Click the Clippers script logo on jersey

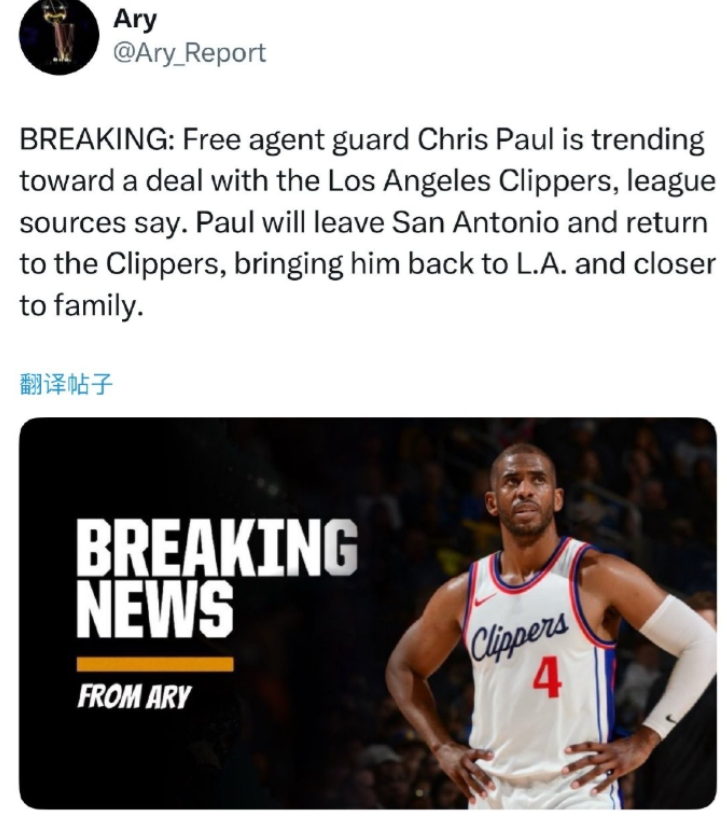(x=519, y=635)
